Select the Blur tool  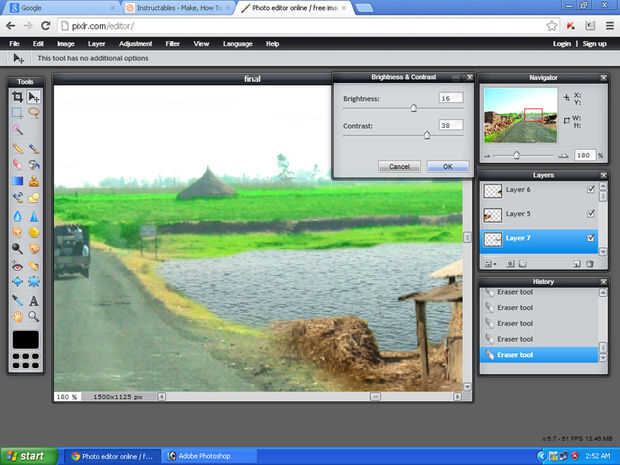coord(17,216)
